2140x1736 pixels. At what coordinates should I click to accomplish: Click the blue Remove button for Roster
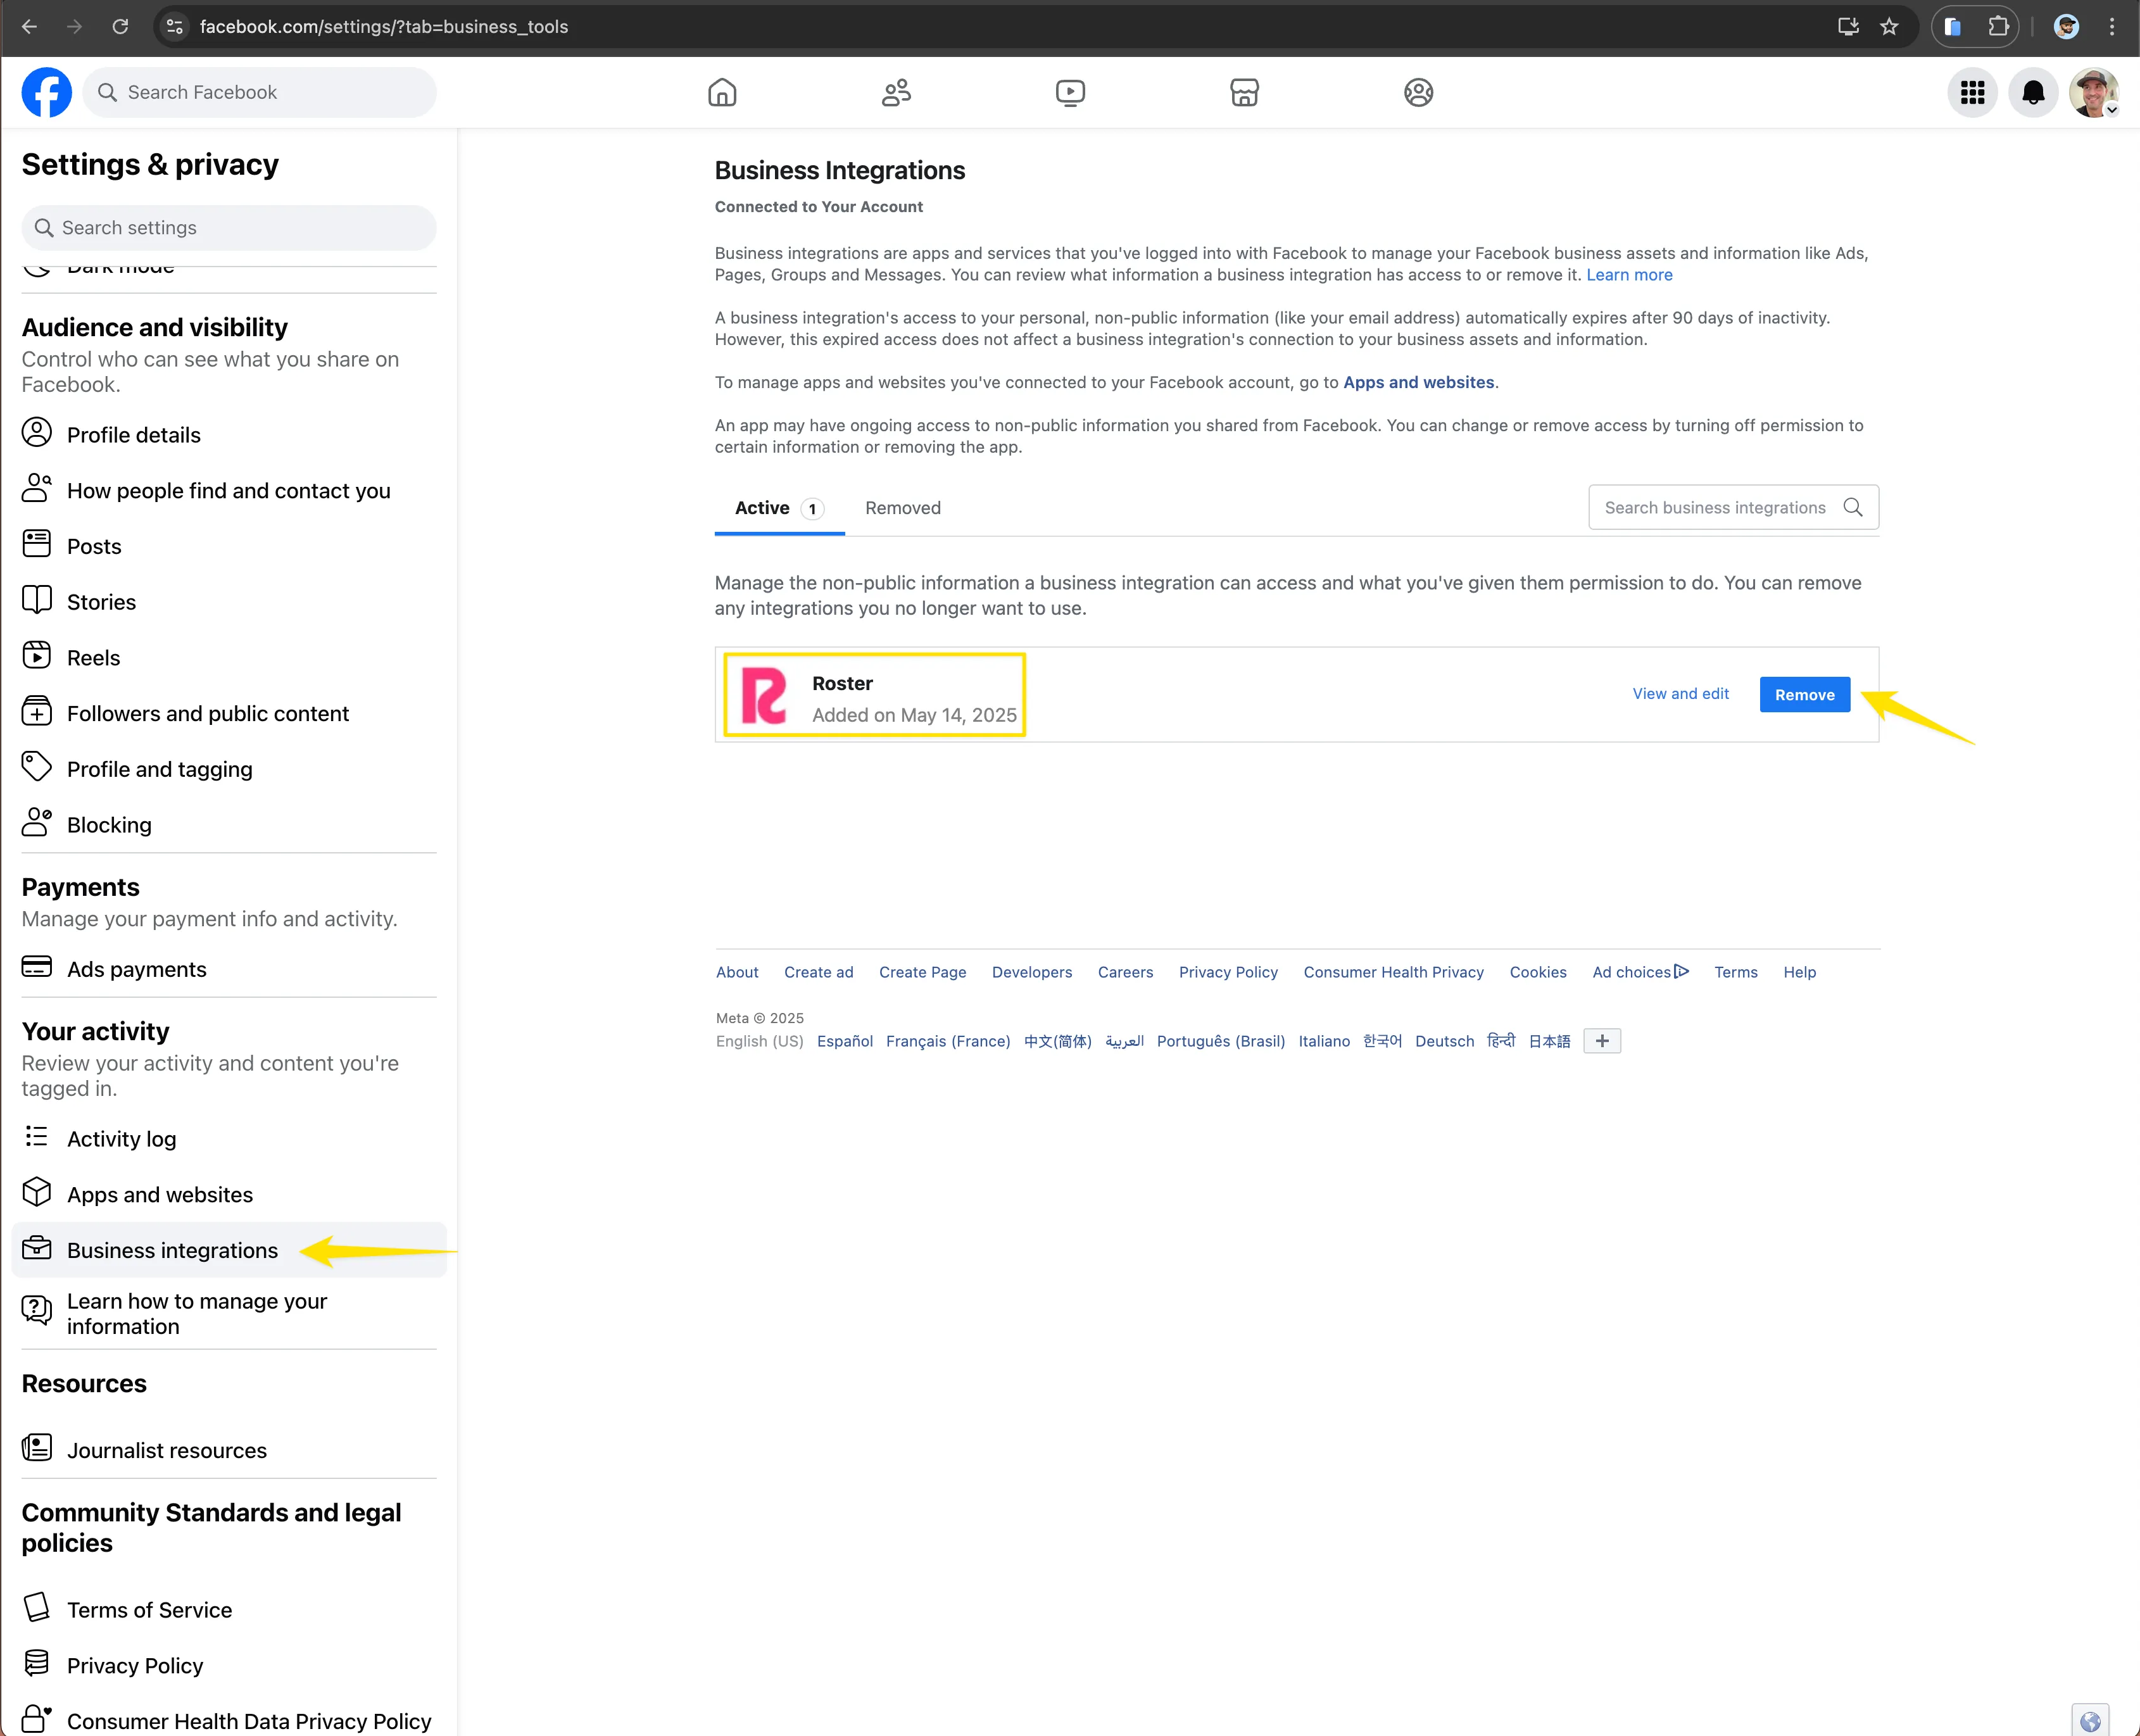point(1804,695)
